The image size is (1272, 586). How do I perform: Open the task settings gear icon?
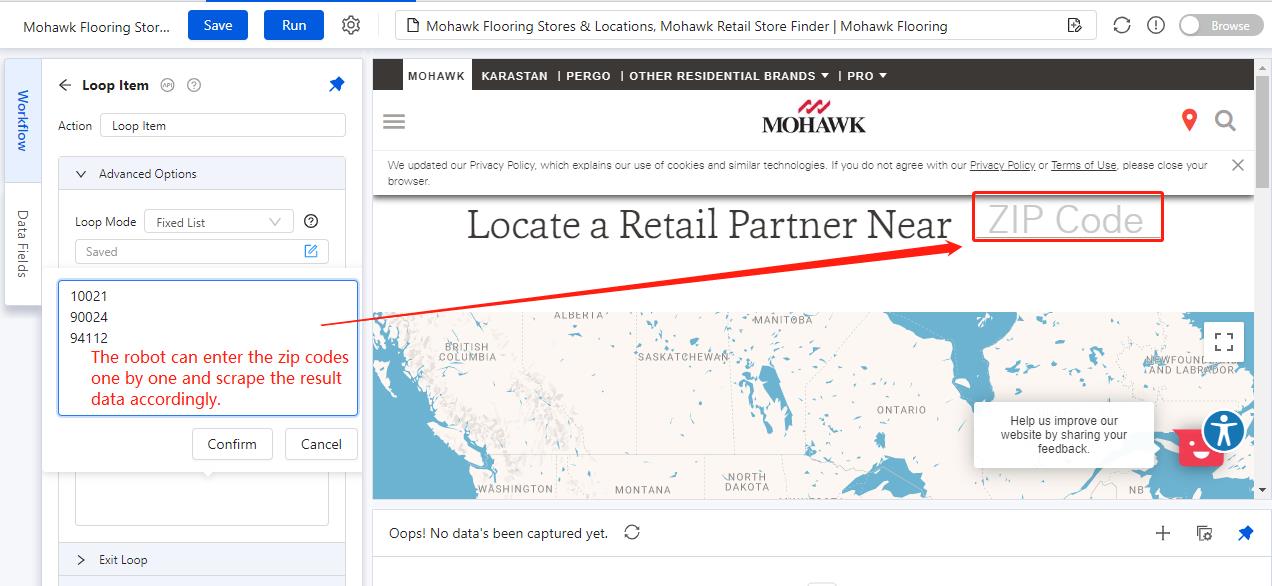pos(351,25)
